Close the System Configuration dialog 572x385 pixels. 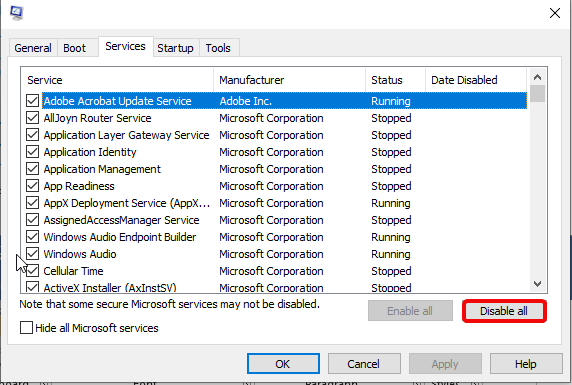click(554, 13)
